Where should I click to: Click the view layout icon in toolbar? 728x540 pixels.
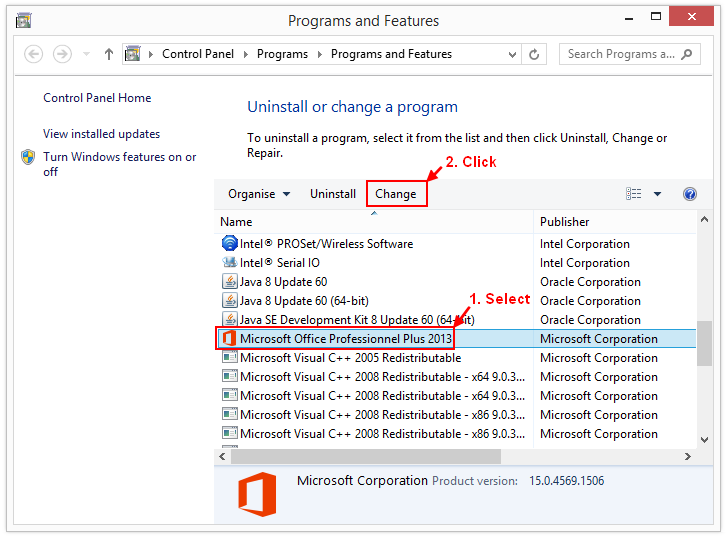[x=633, y=194]
